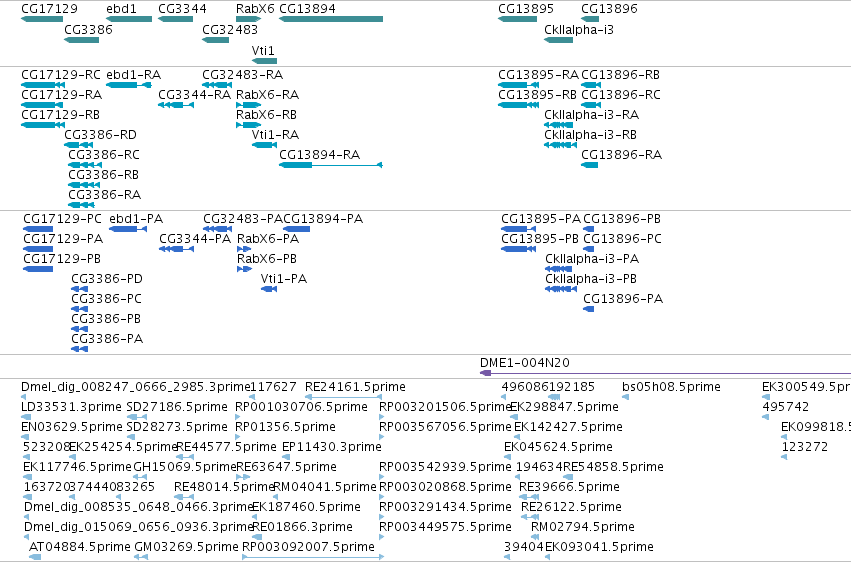Click EST label RP003092007.5prime
Image resolution: width=851 pixels, height=562 pixels.
308,546
